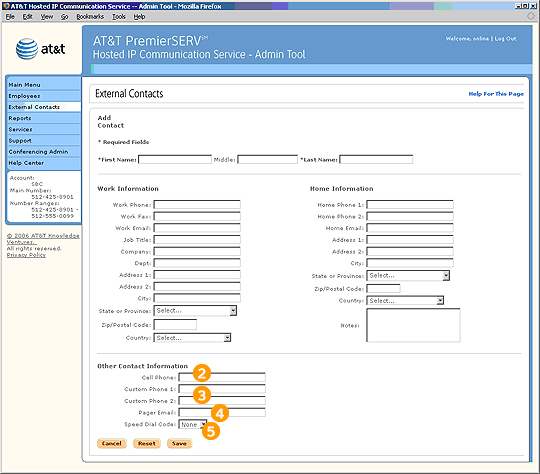The width and height of the screenshot is (540, 474).
Task: Click Custom Phone 1 field
Action: point(222,389)
